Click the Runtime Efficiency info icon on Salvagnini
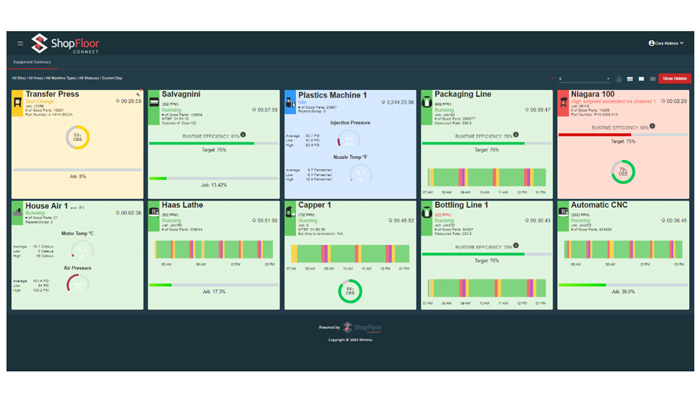This screenshot has height=400, width=700. coord(243,135)
